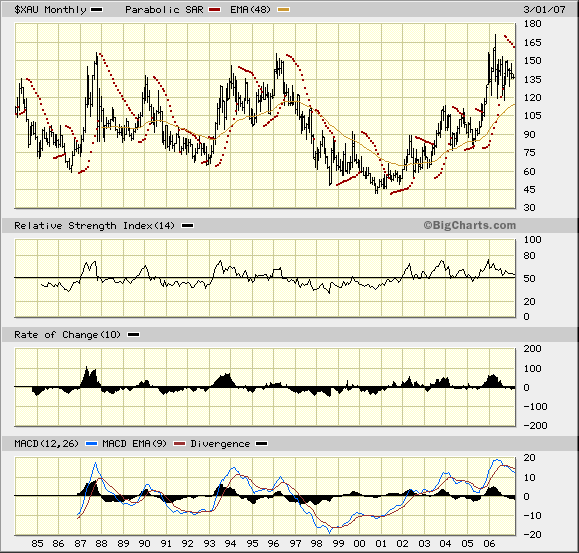Viewport: 579px width, 553px height.
Task: Click the $XAU Monthly title text
Action: point(50,10)
